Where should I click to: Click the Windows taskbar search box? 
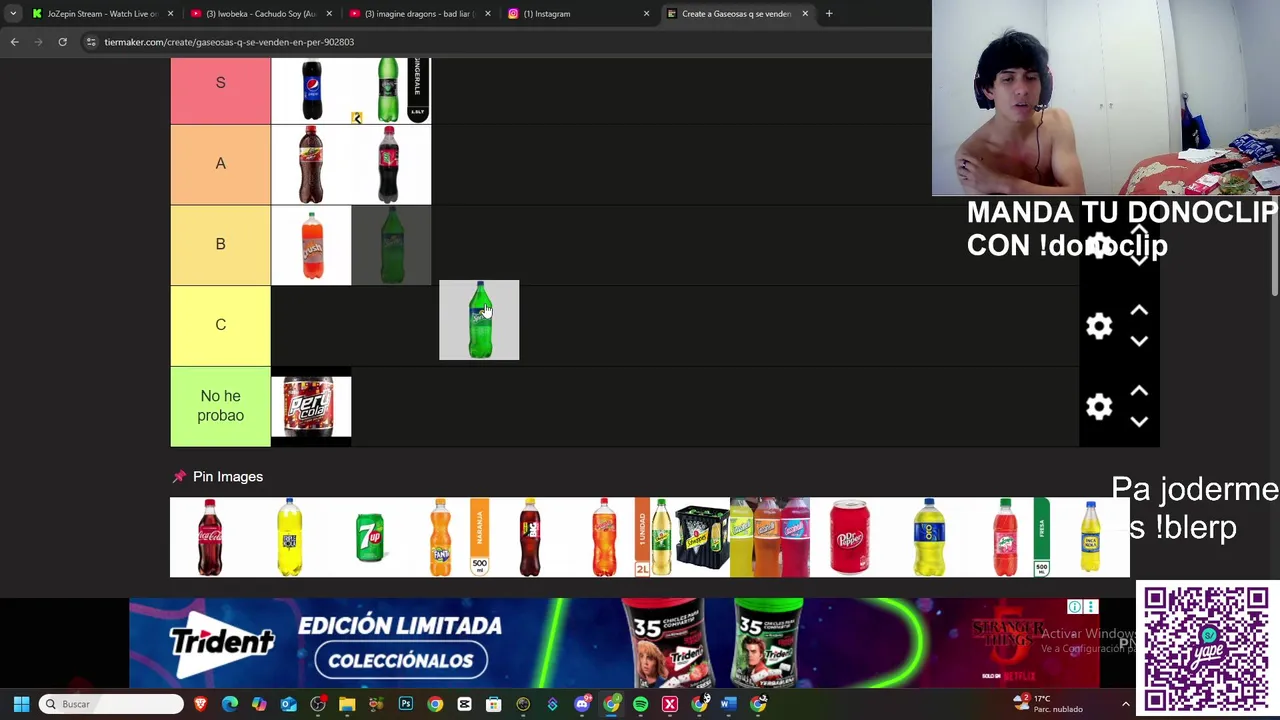113,704
